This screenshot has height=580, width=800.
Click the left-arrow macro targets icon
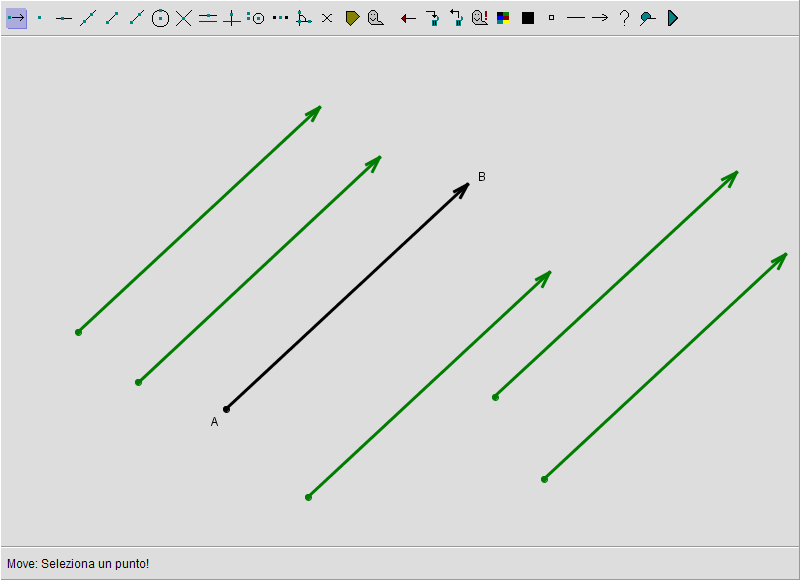click(456, 18)
